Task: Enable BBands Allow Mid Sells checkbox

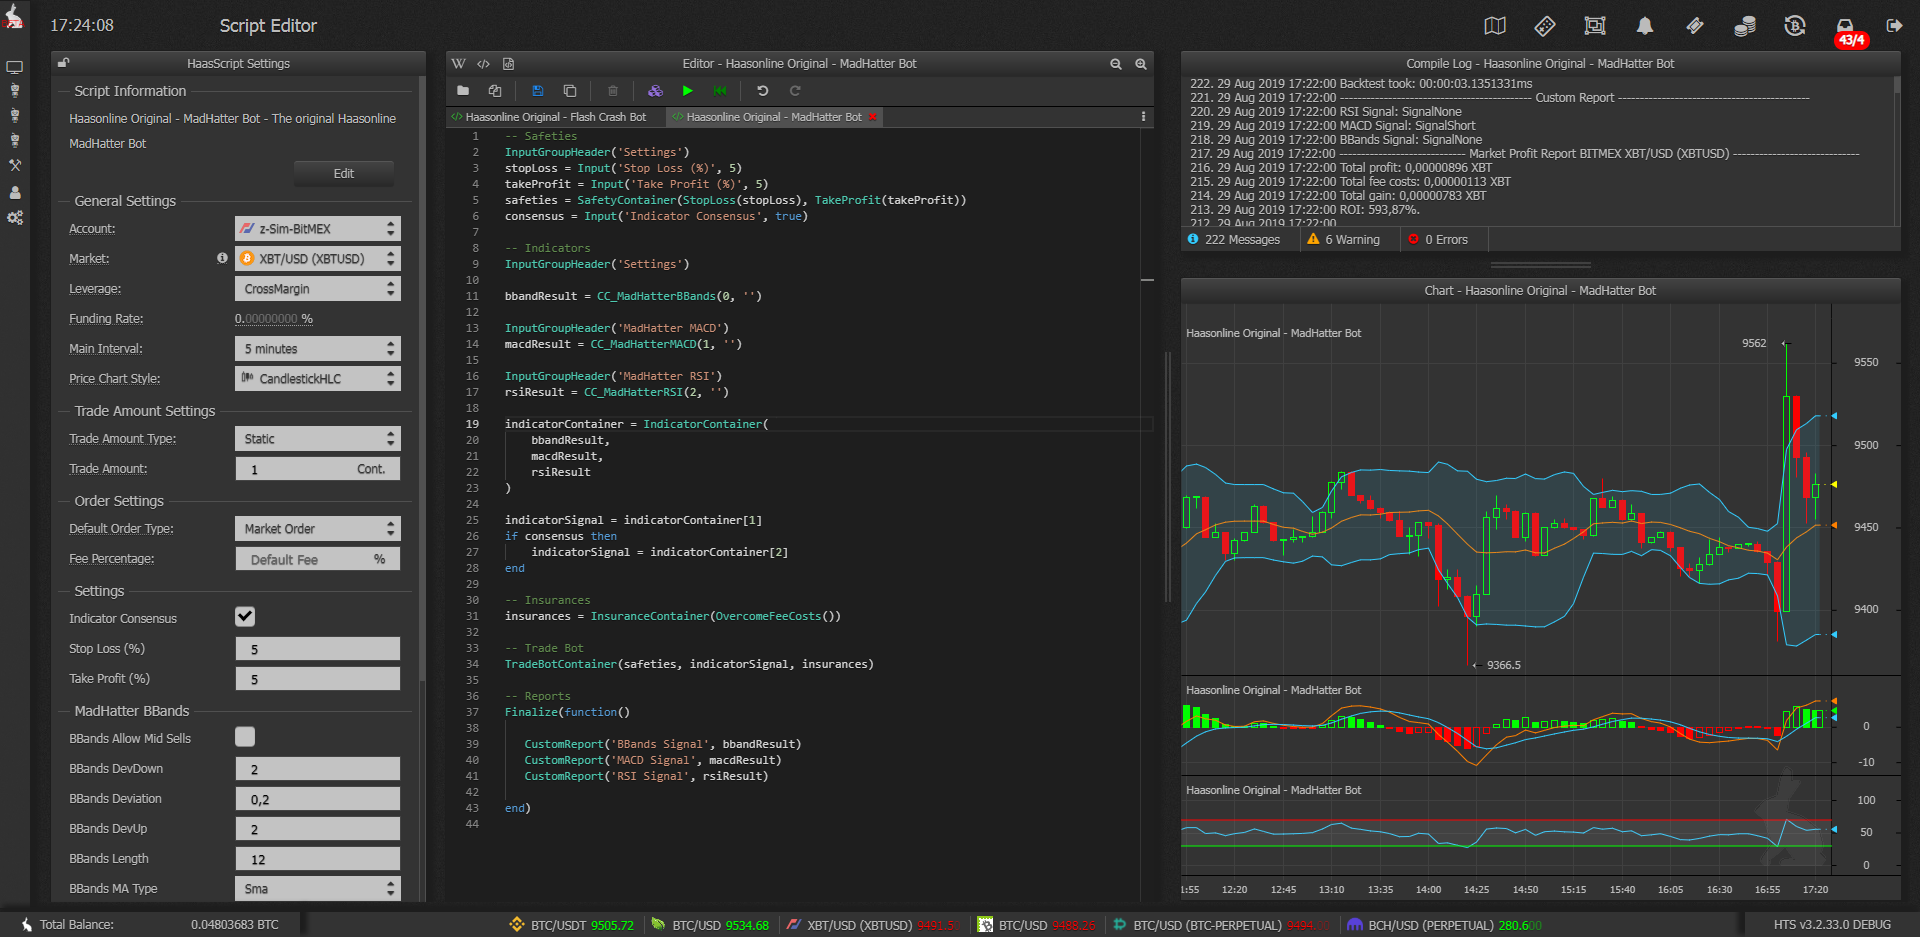Action: point(245,737)
